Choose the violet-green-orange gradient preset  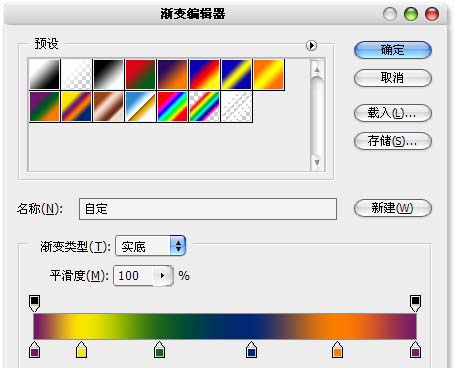pyautogui.click(x=44, y=107)
